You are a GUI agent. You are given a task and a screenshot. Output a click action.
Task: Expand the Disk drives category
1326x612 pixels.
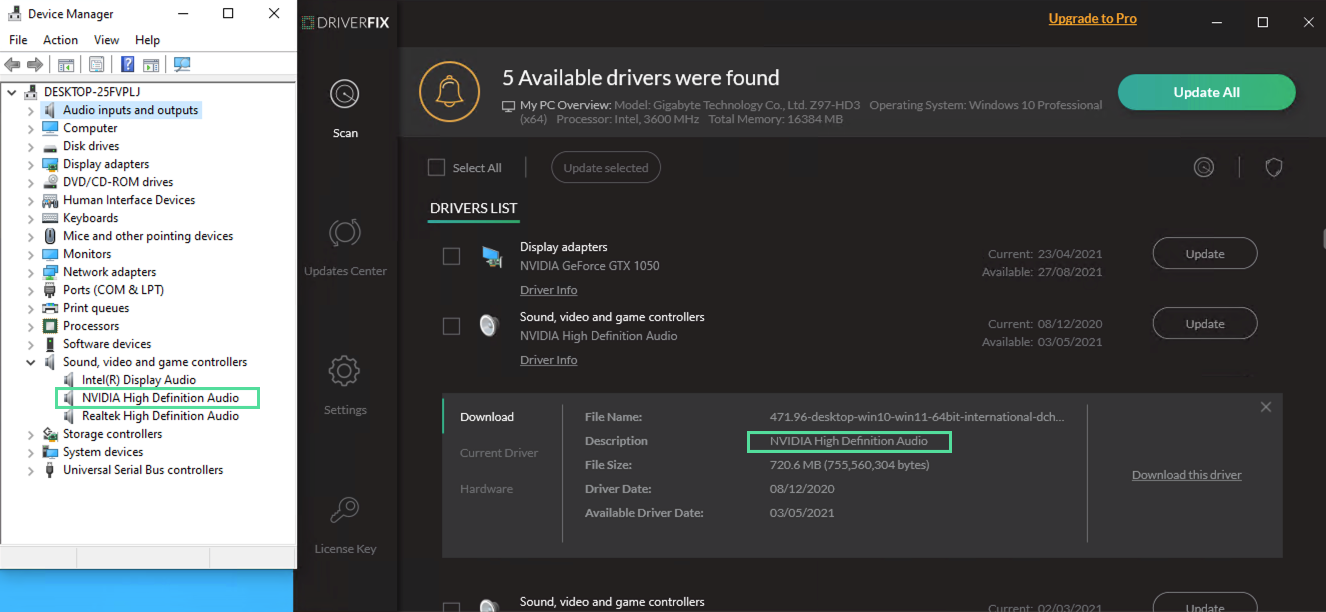pyautogui.click(x=31, y=146)
